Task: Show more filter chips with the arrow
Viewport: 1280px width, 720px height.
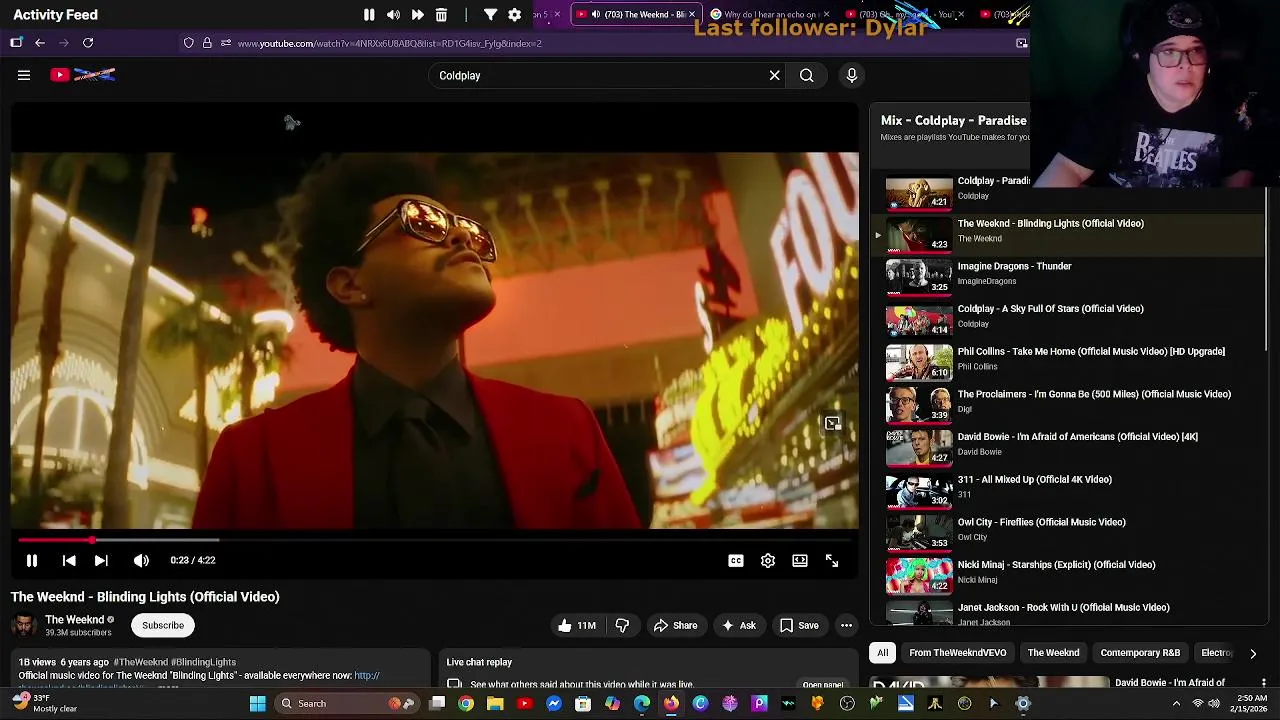Action: 1253,653
